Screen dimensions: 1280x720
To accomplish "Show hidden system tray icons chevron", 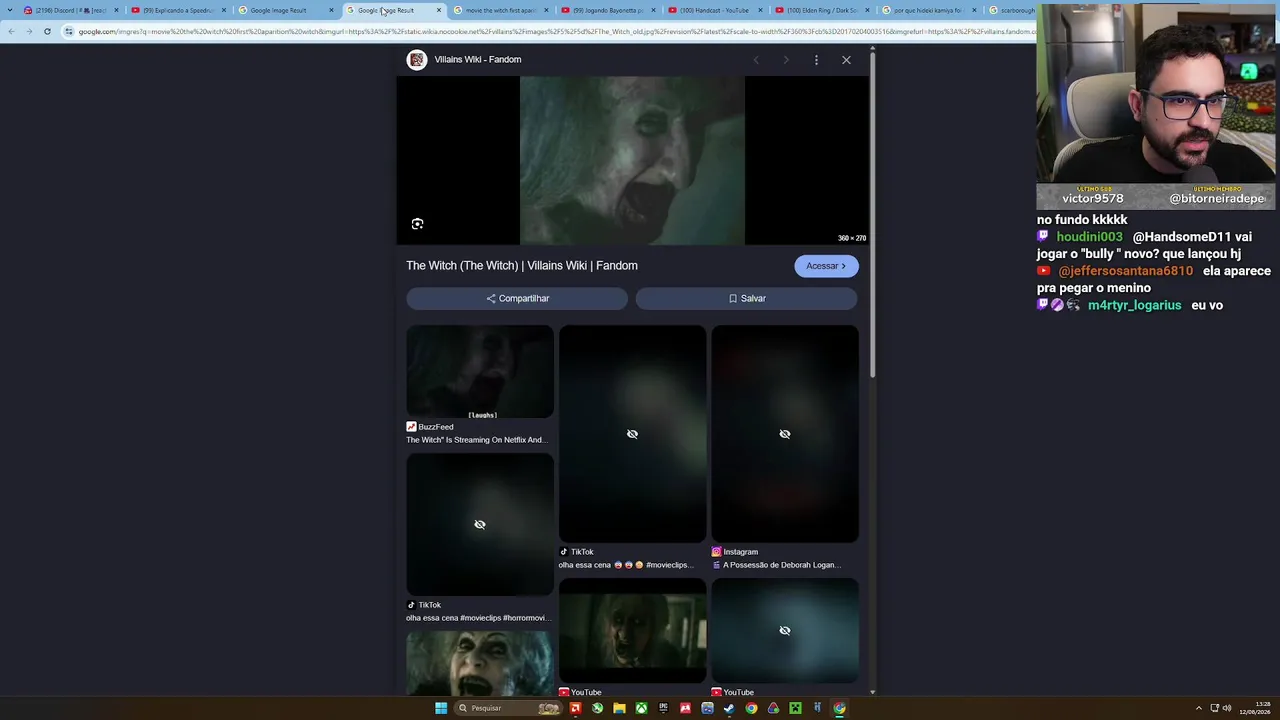I will coord(1199,708).
